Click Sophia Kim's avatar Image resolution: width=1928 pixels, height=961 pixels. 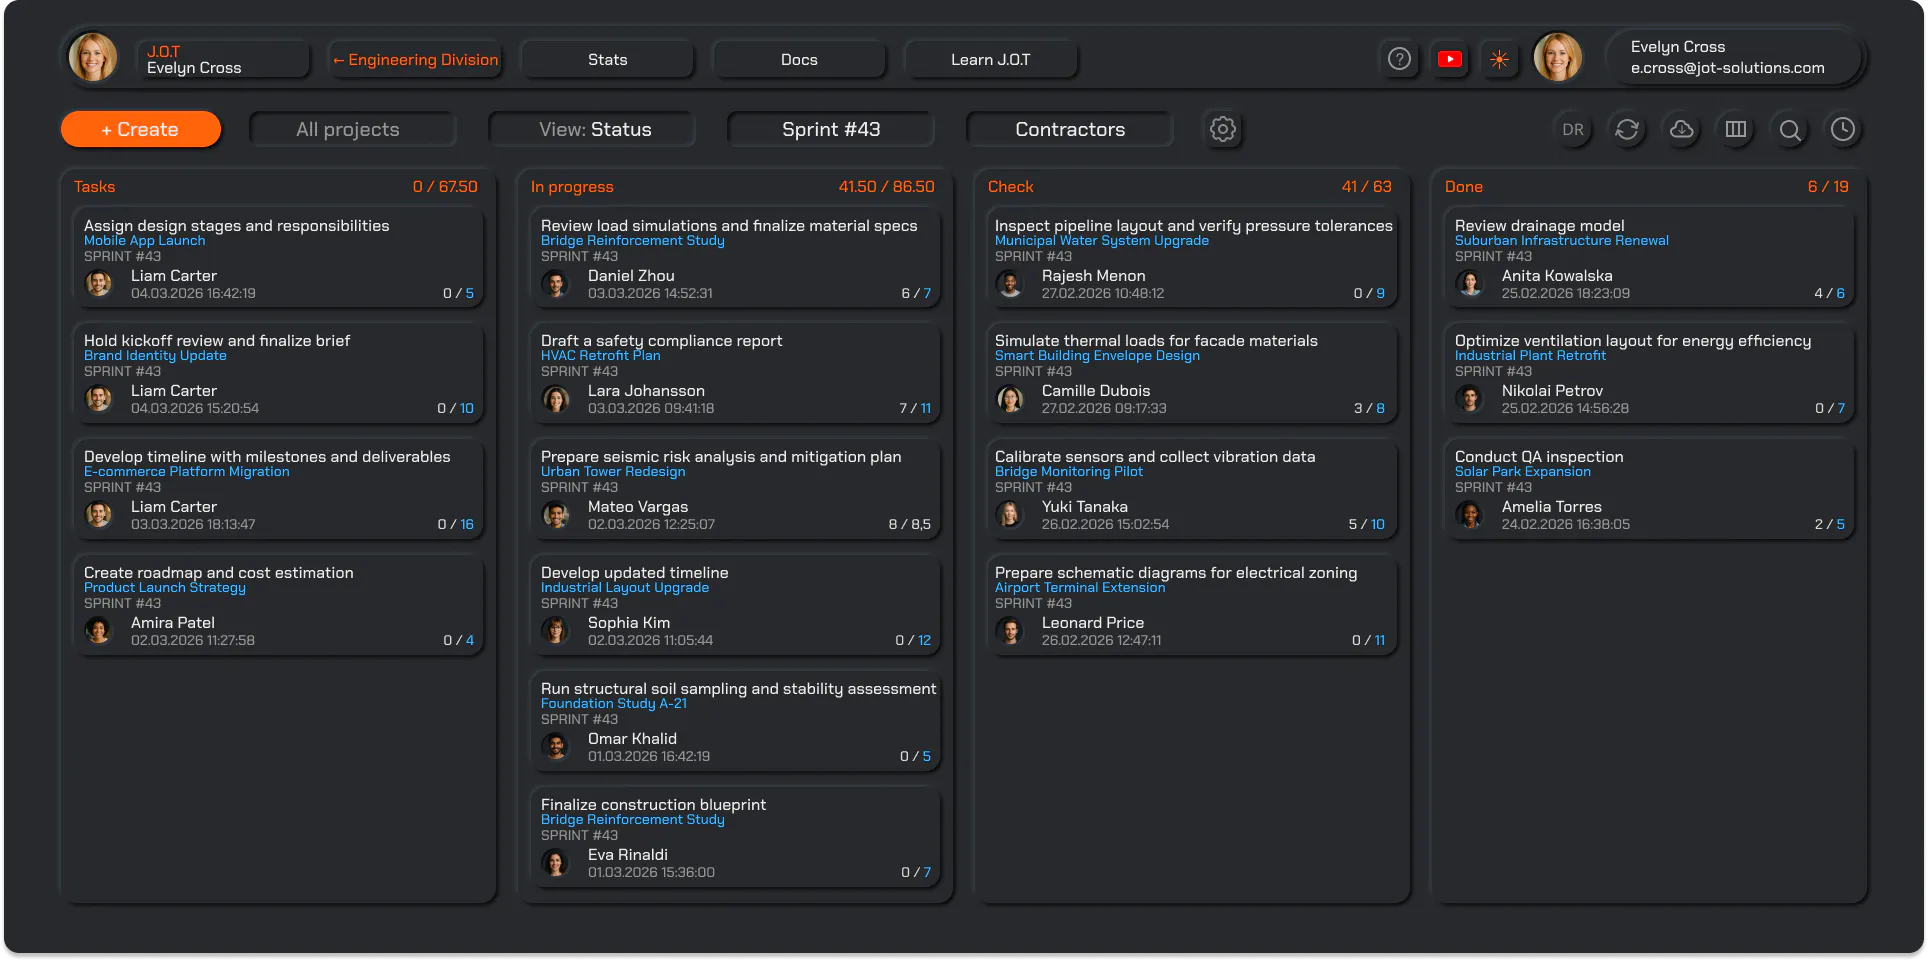coord(555,631)
